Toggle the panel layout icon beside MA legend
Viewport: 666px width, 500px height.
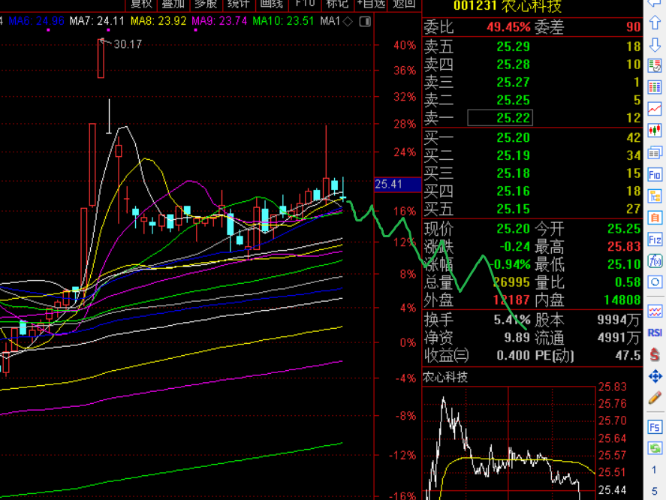(365, 21)
